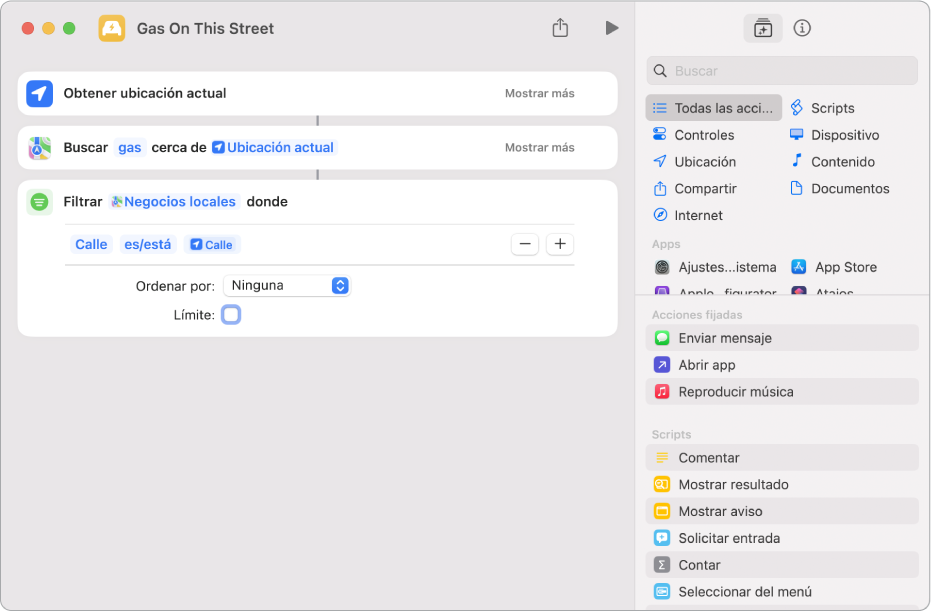This screenshot has width=931, height=612.
Task: Focus the Buscar search field
Action: (x=782, y=71)
